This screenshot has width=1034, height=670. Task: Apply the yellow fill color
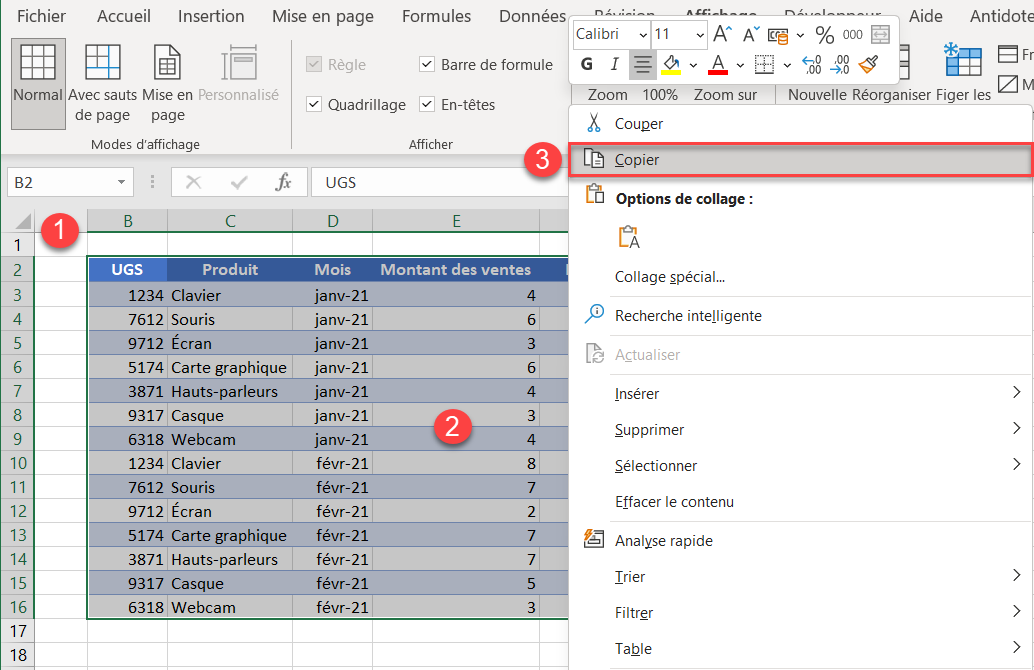(x=671, y=64)
